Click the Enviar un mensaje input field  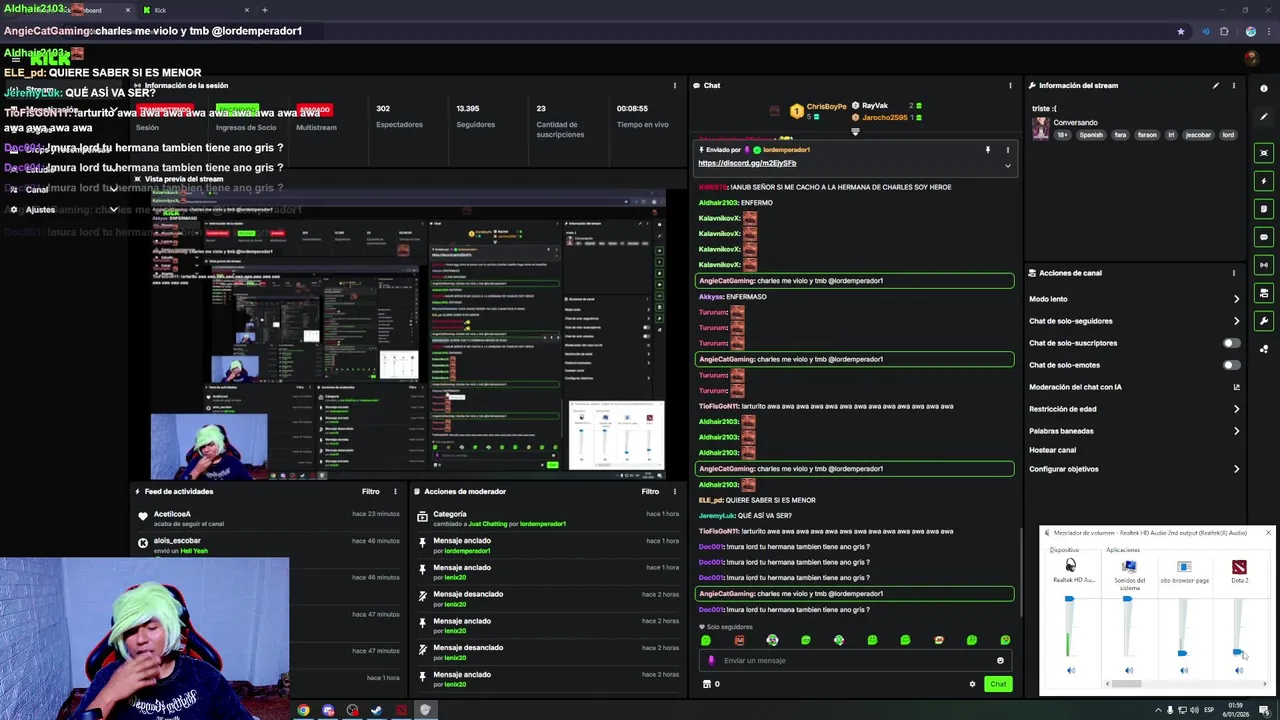pos(855,661)
